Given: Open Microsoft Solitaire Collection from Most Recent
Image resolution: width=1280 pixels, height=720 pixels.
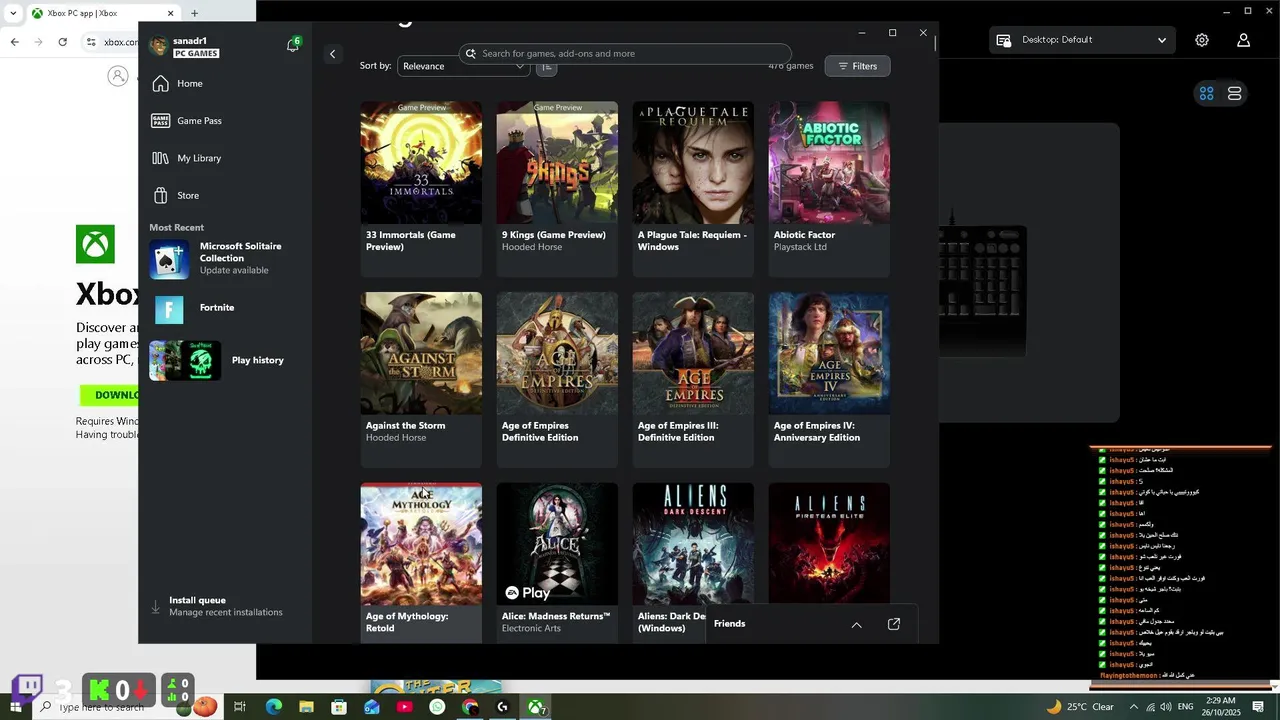Looking at the screenshot, I should (x=225, y=259).
